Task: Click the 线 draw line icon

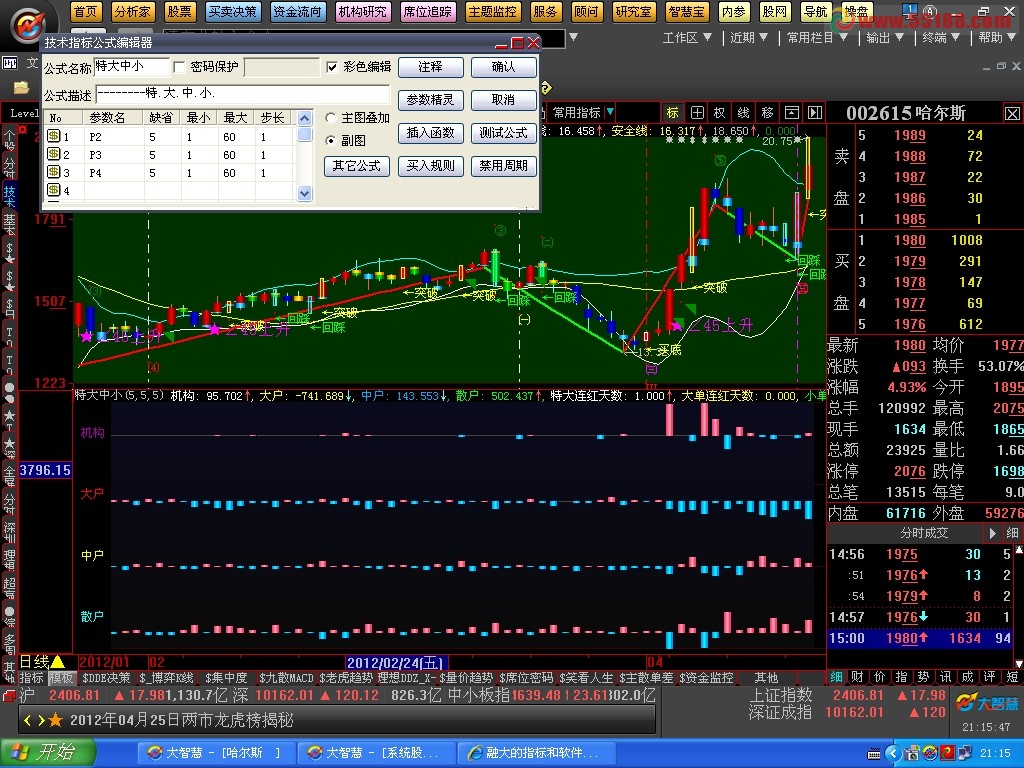Action: point(743,112)
